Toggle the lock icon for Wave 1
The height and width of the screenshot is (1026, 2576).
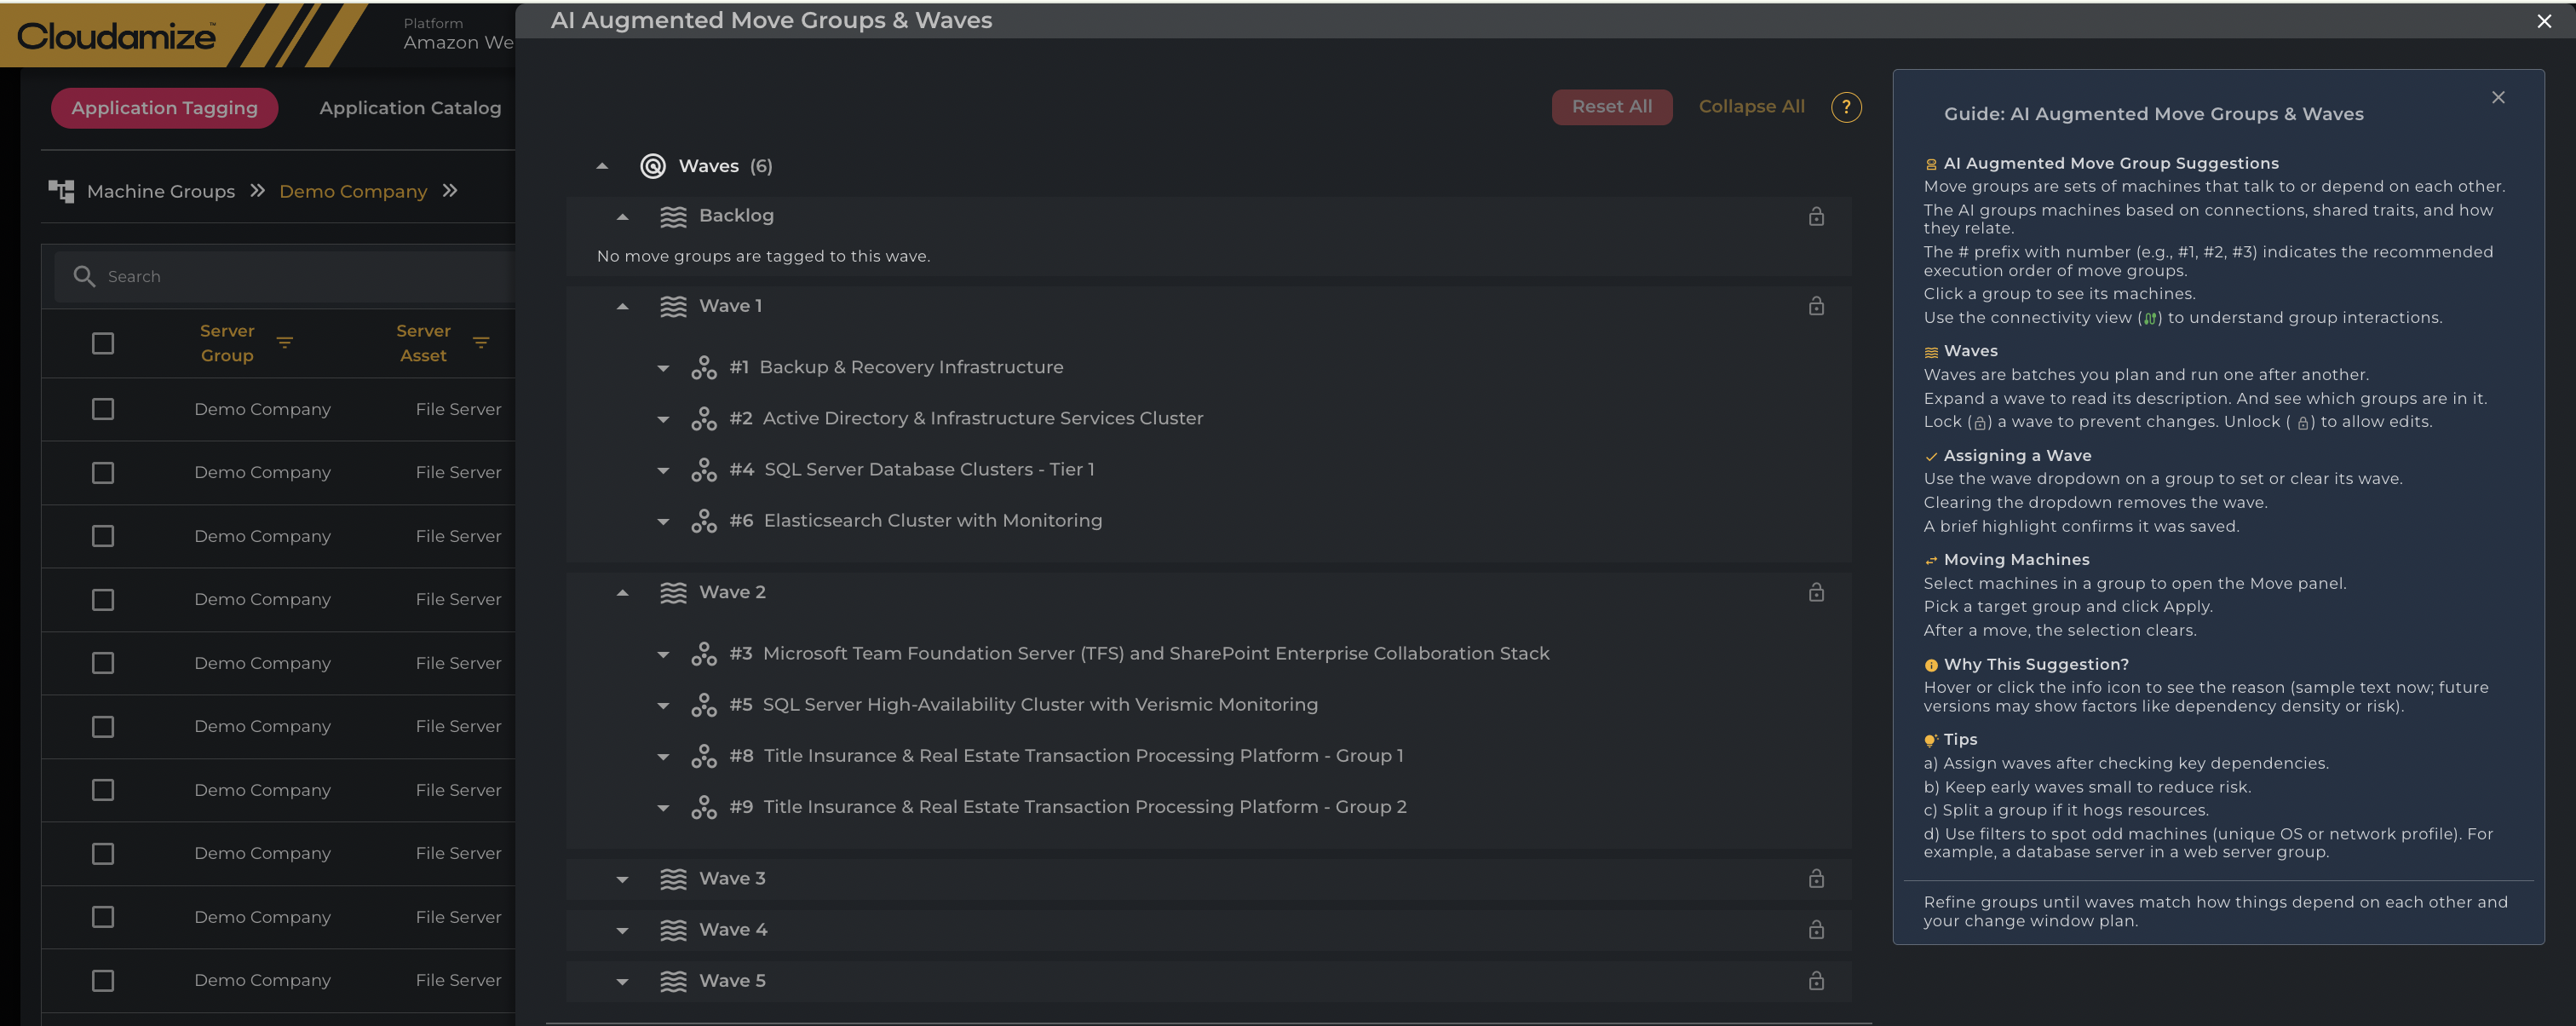coord(1815,306)
